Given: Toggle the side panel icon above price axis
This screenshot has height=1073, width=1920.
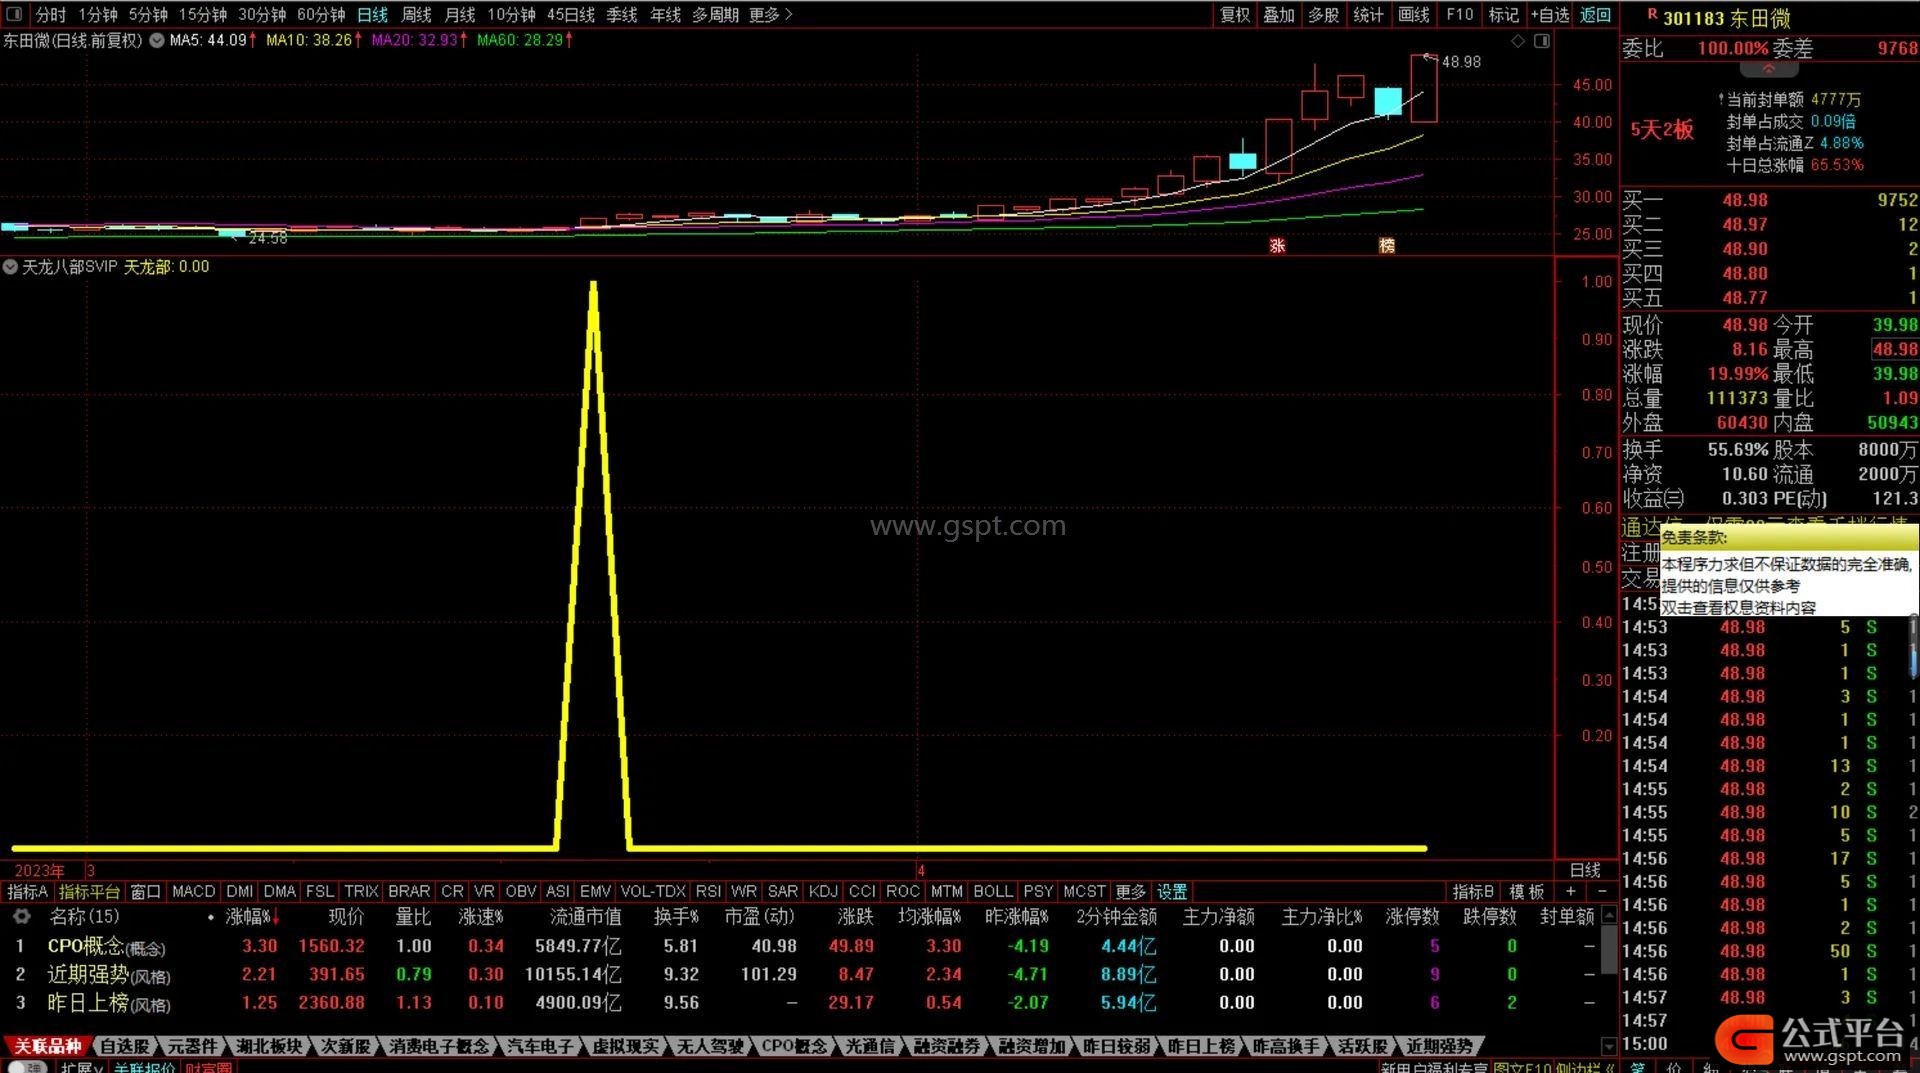Looking at the screenshot, I should click(1542, 41).
